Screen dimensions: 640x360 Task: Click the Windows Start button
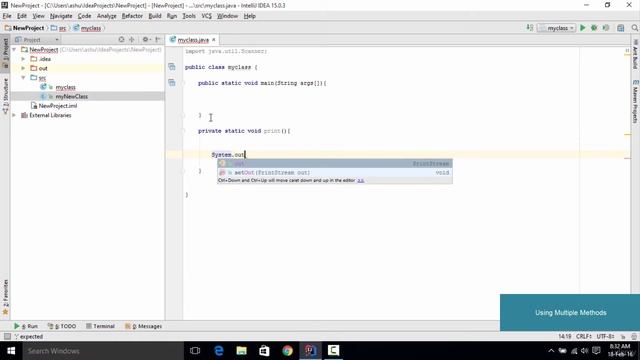[x=11, y=351]
